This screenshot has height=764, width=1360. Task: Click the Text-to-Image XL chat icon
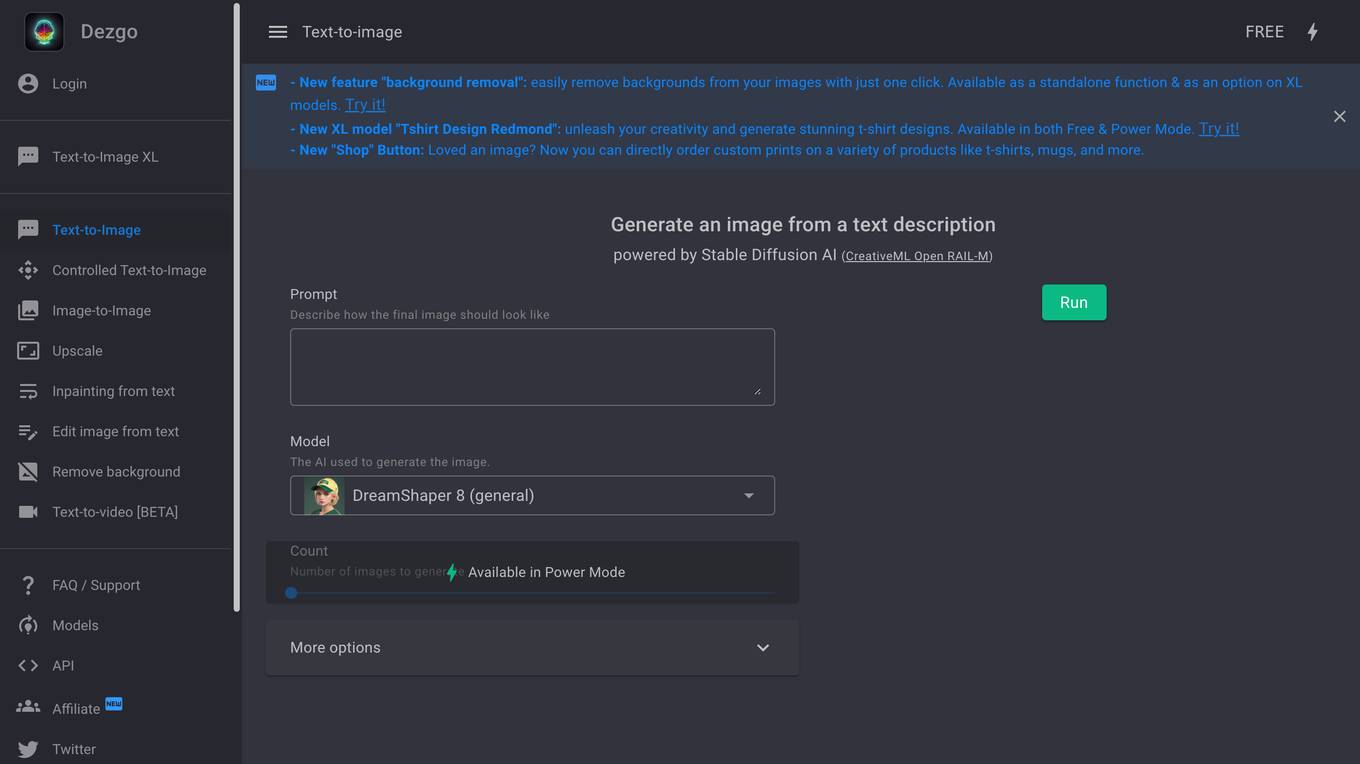click(x=28, y=156)
